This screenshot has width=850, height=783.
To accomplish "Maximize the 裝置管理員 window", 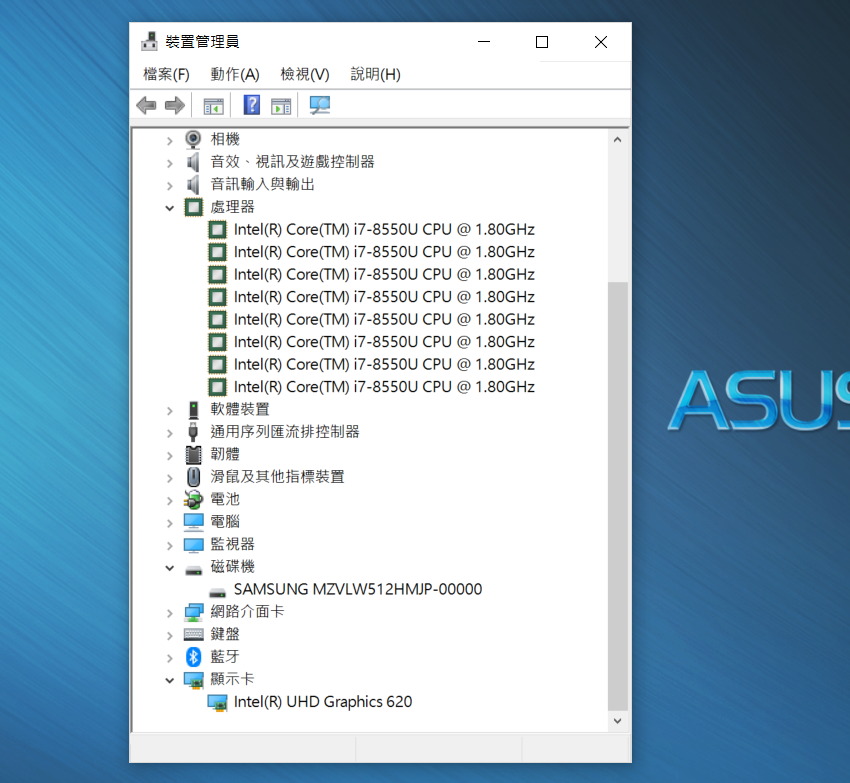I will [542, 42].
